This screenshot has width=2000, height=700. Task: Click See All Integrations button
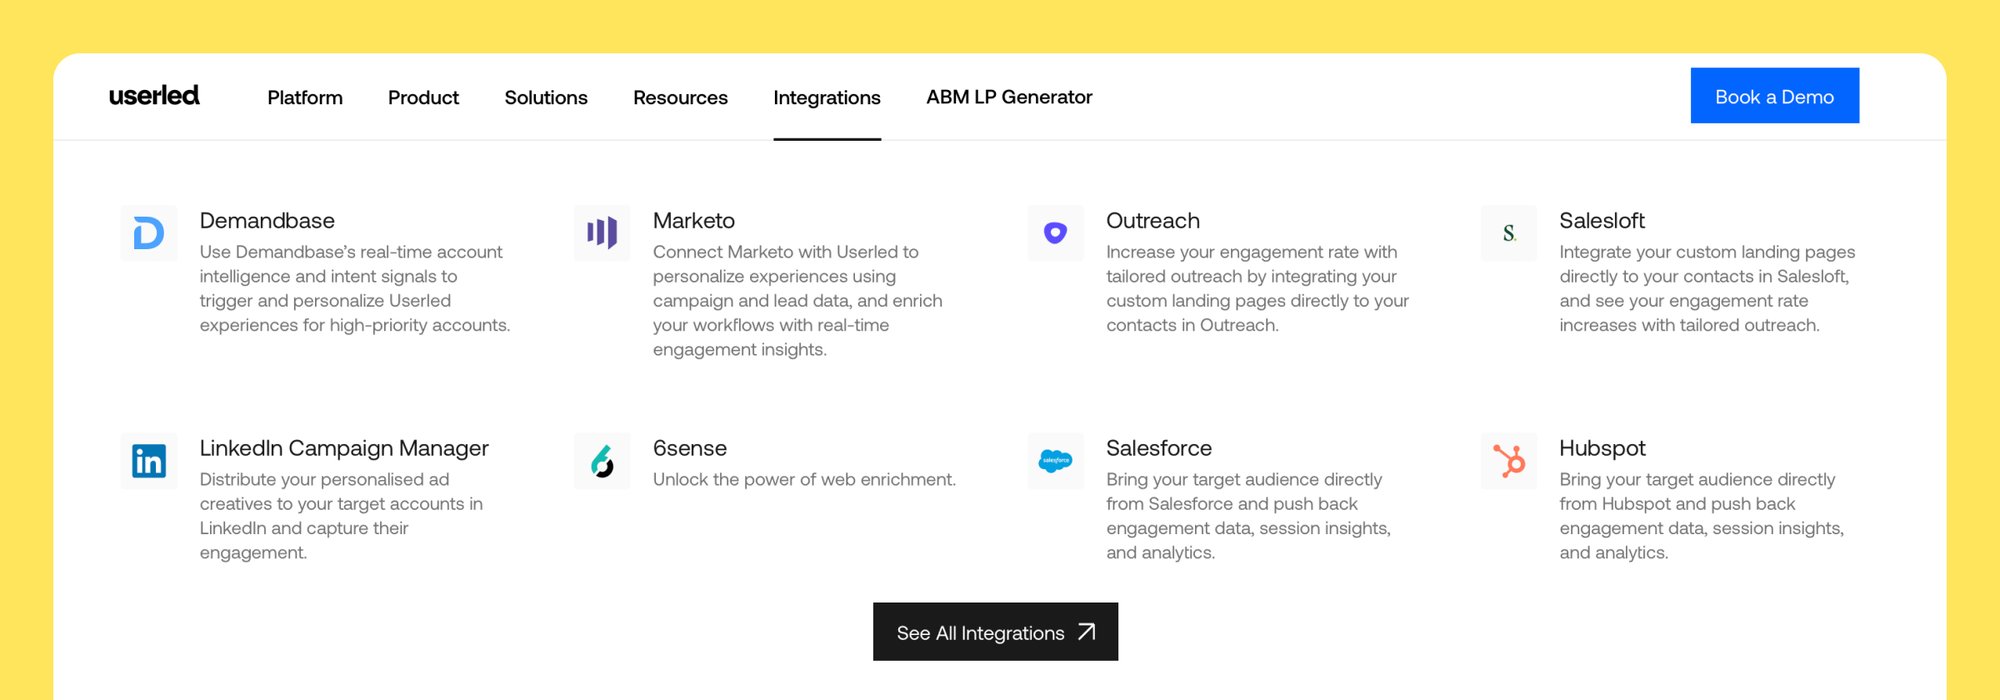click(x=996, y=632)
